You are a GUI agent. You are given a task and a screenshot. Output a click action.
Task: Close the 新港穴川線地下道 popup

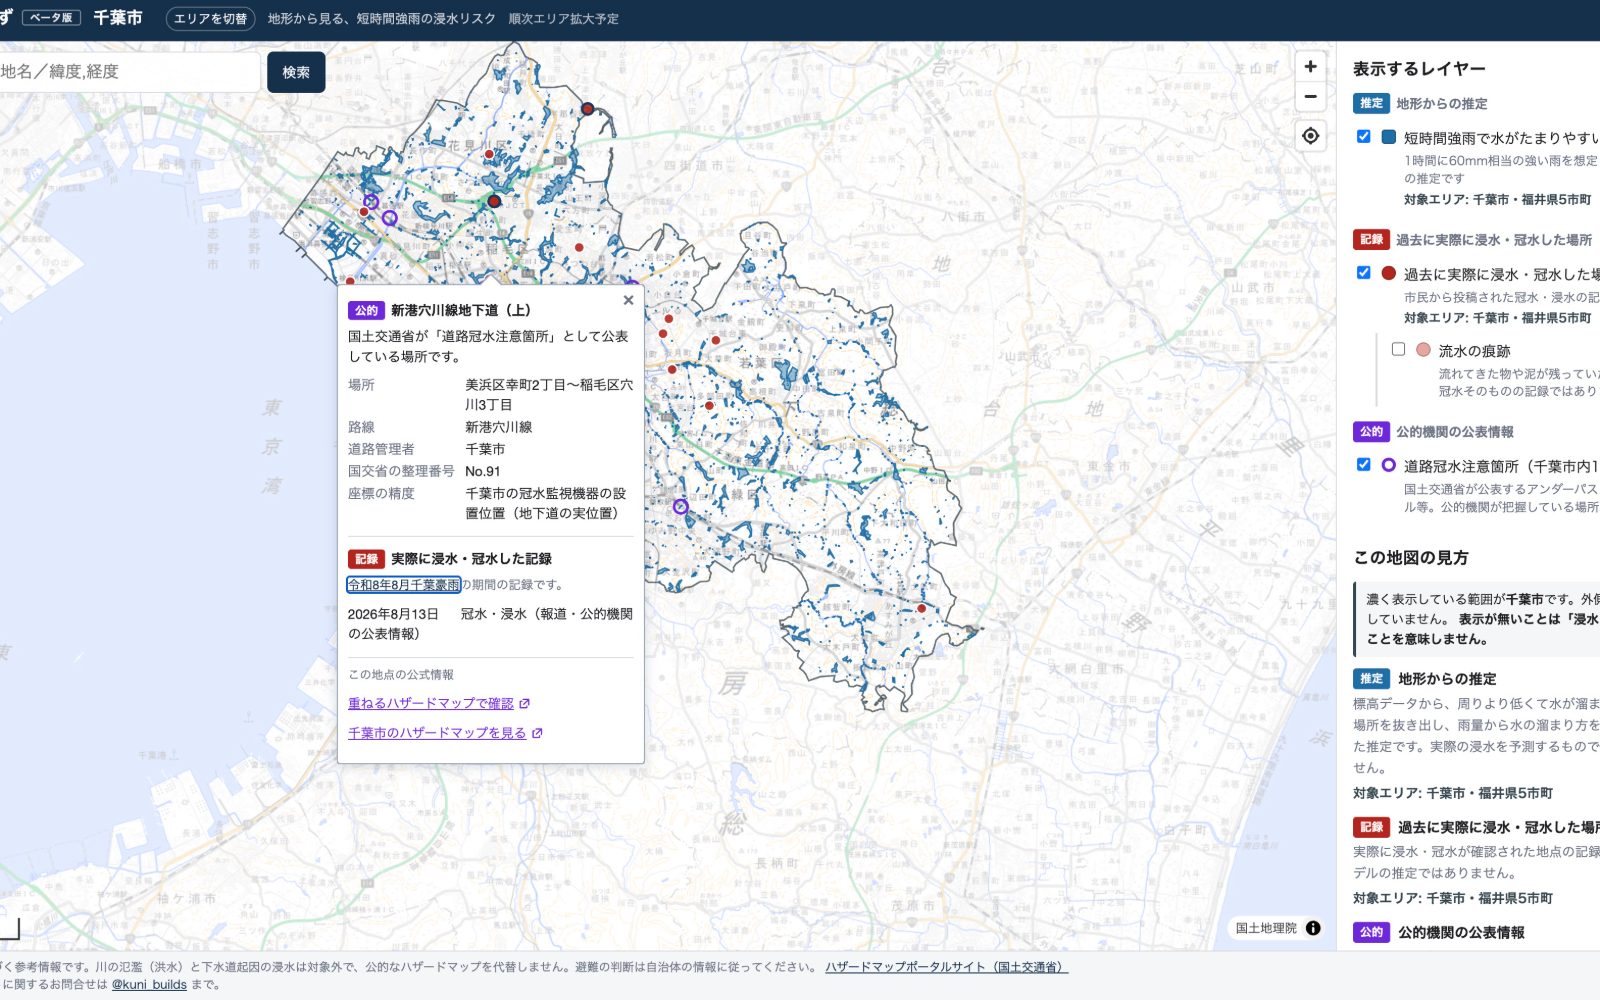628,300
